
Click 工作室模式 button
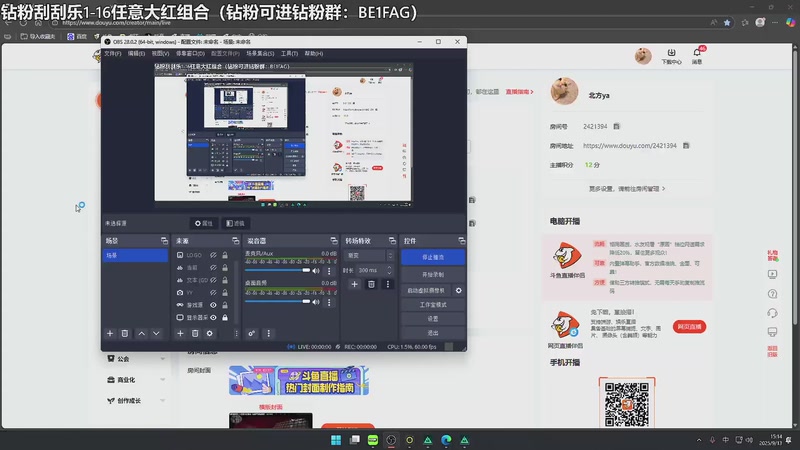433,305
